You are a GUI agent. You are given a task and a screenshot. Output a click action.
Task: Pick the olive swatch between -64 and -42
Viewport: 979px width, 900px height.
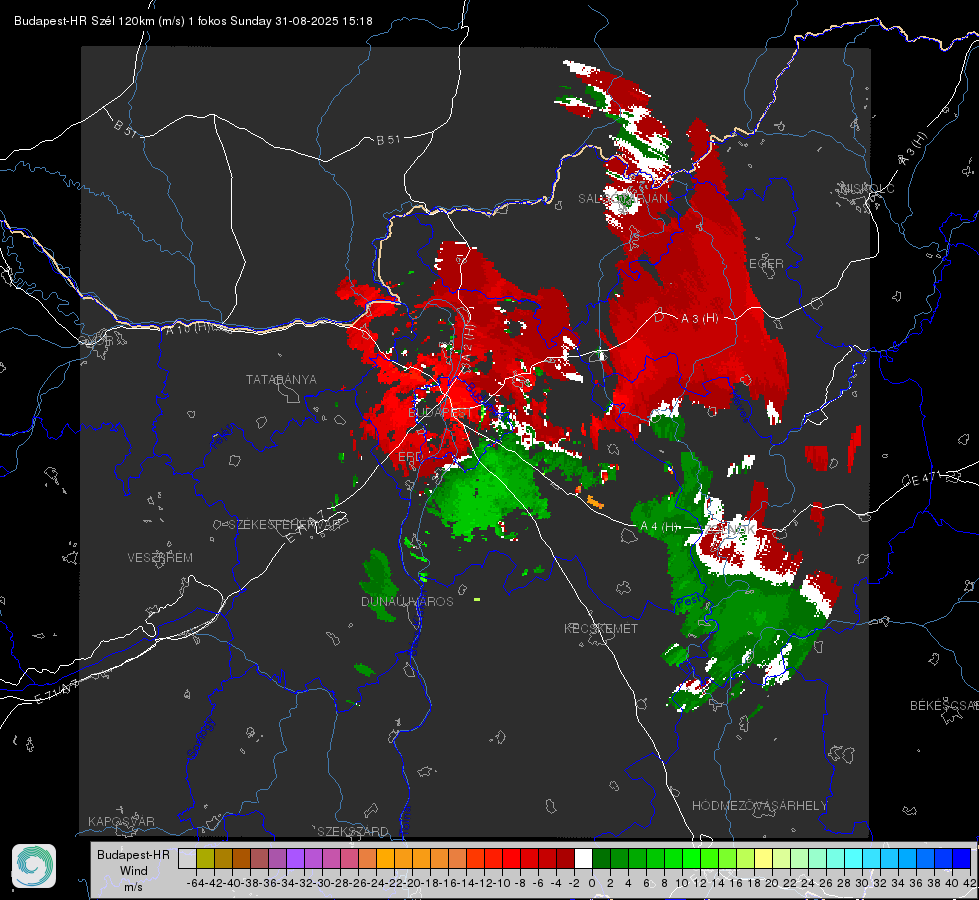pos(205,859)
